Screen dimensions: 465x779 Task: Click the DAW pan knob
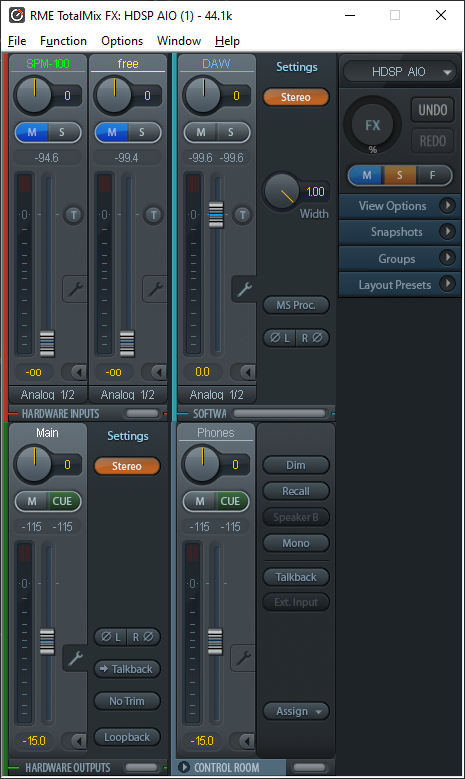coord(203,95)
